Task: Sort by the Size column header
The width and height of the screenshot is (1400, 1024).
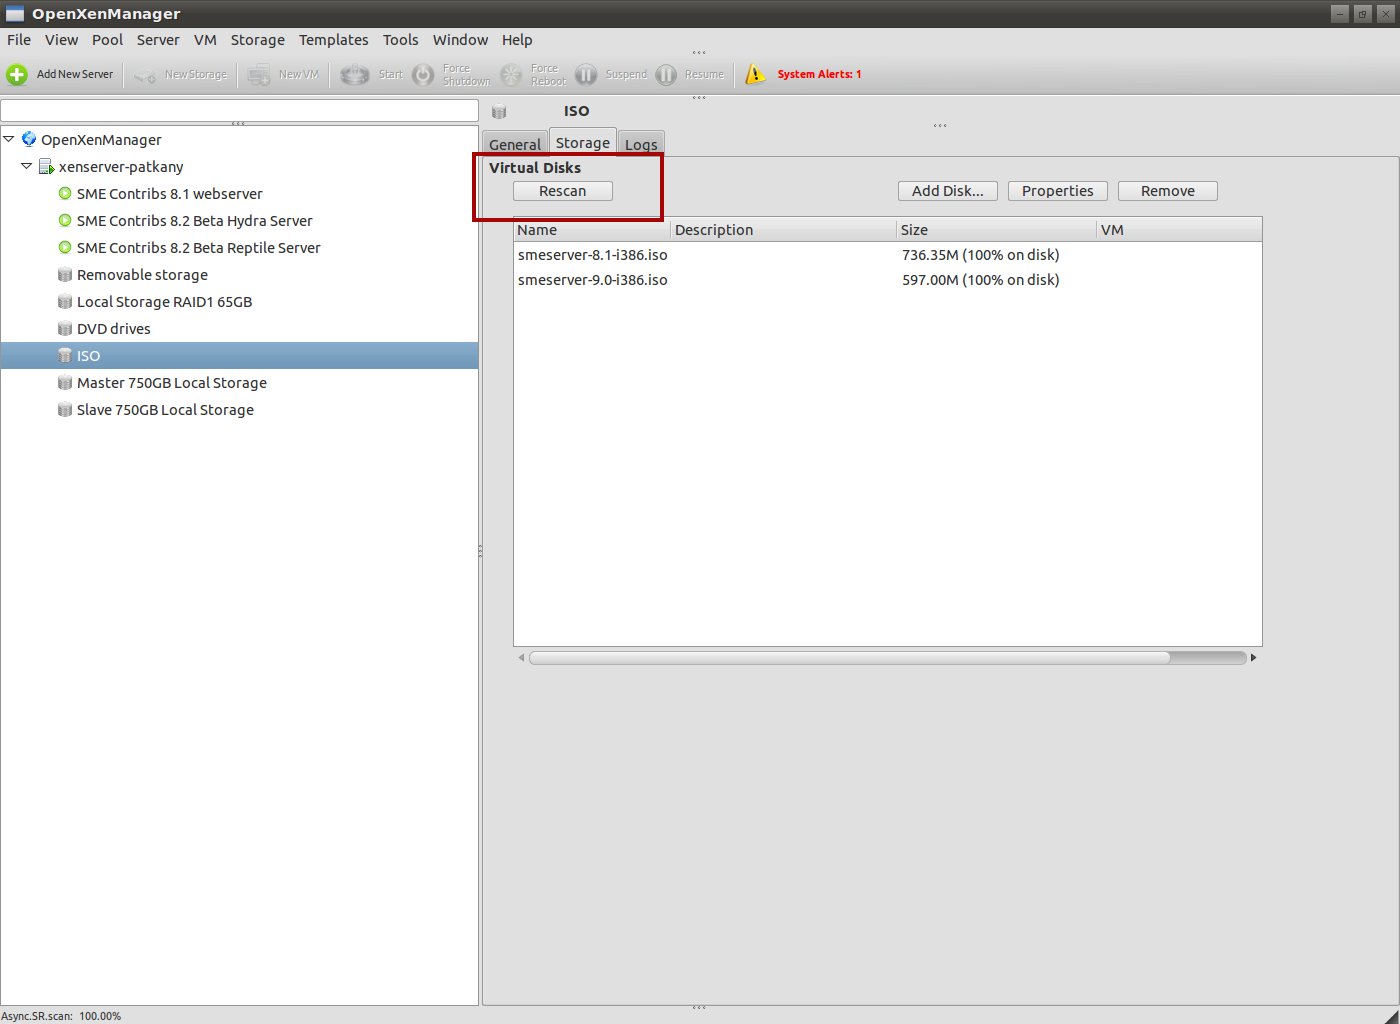Action: coord(996,230)
